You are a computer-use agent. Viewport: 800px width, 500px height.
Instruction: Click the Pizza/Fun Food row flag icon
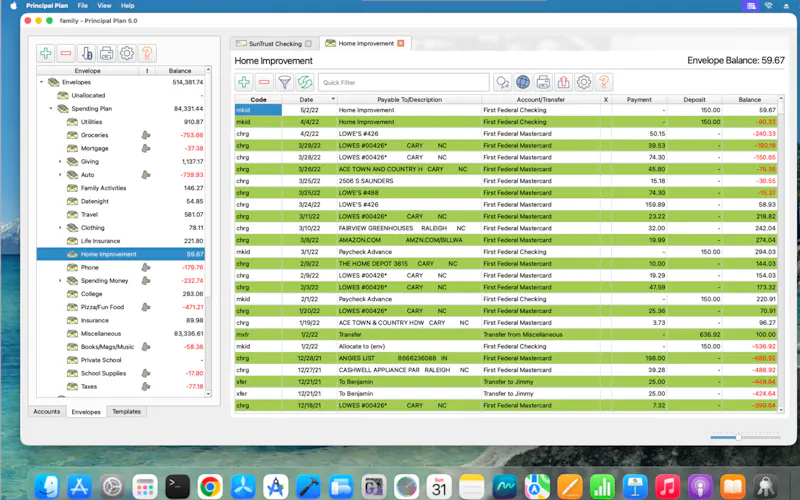tap(146, 307)
